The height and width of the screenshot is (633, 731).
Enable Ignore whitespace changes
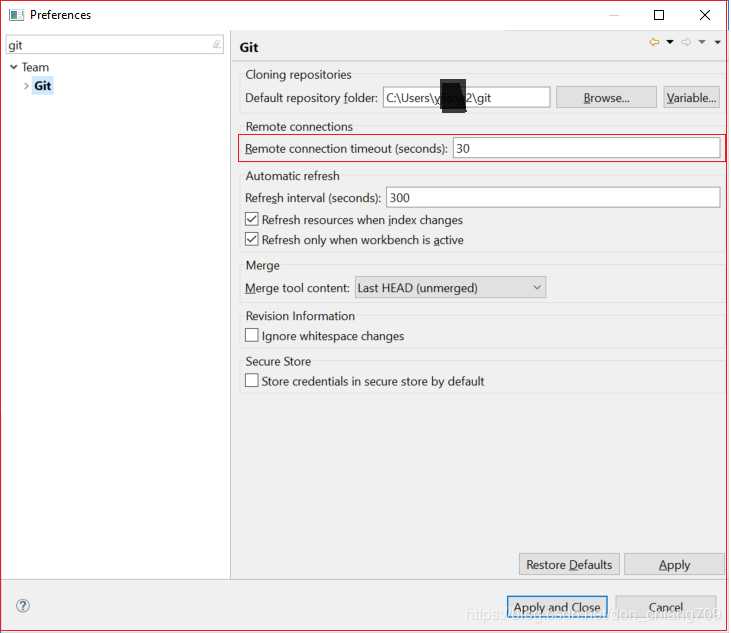pyautogui.click(x=251, y=335)
